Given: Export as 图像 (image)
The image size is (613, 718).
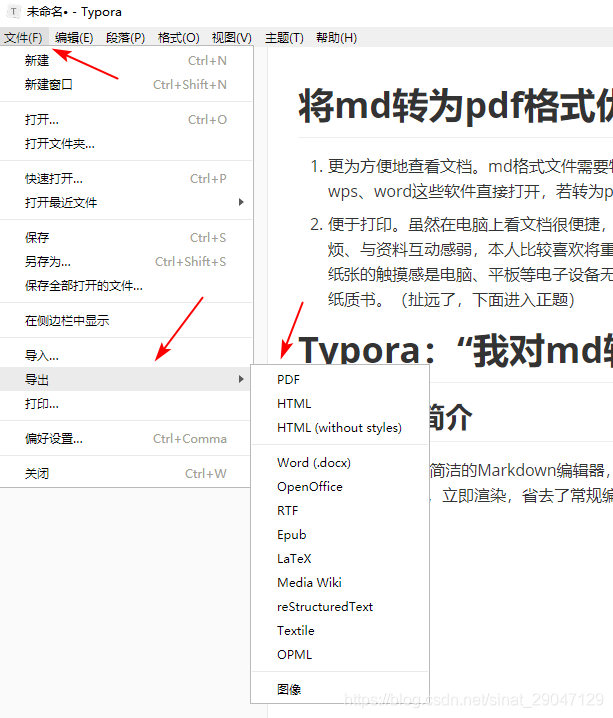Looking at the screenshot, I should (x=340, y=690).
